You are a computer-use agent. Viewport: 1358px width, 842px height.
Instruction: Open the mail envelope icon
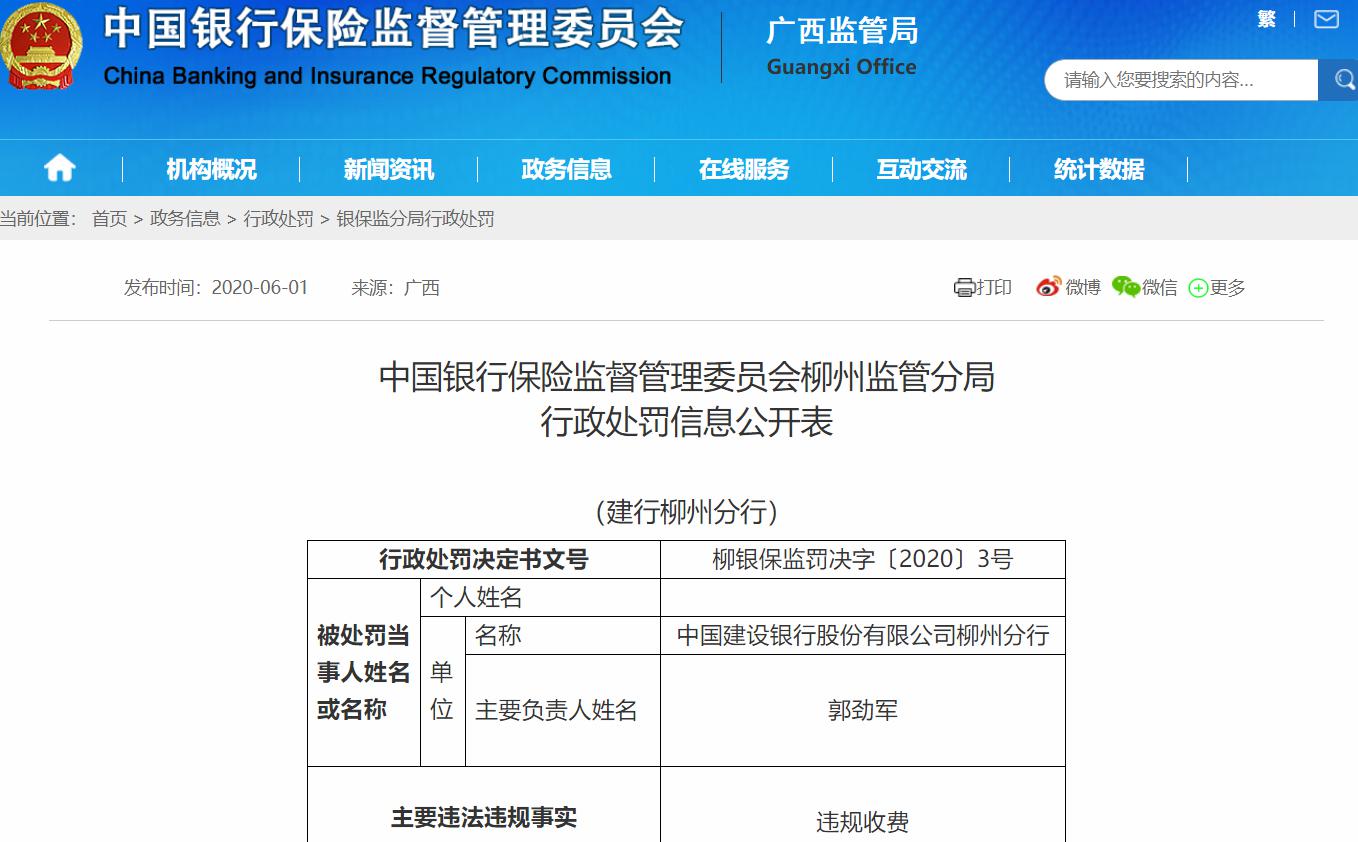(1326, 19)
